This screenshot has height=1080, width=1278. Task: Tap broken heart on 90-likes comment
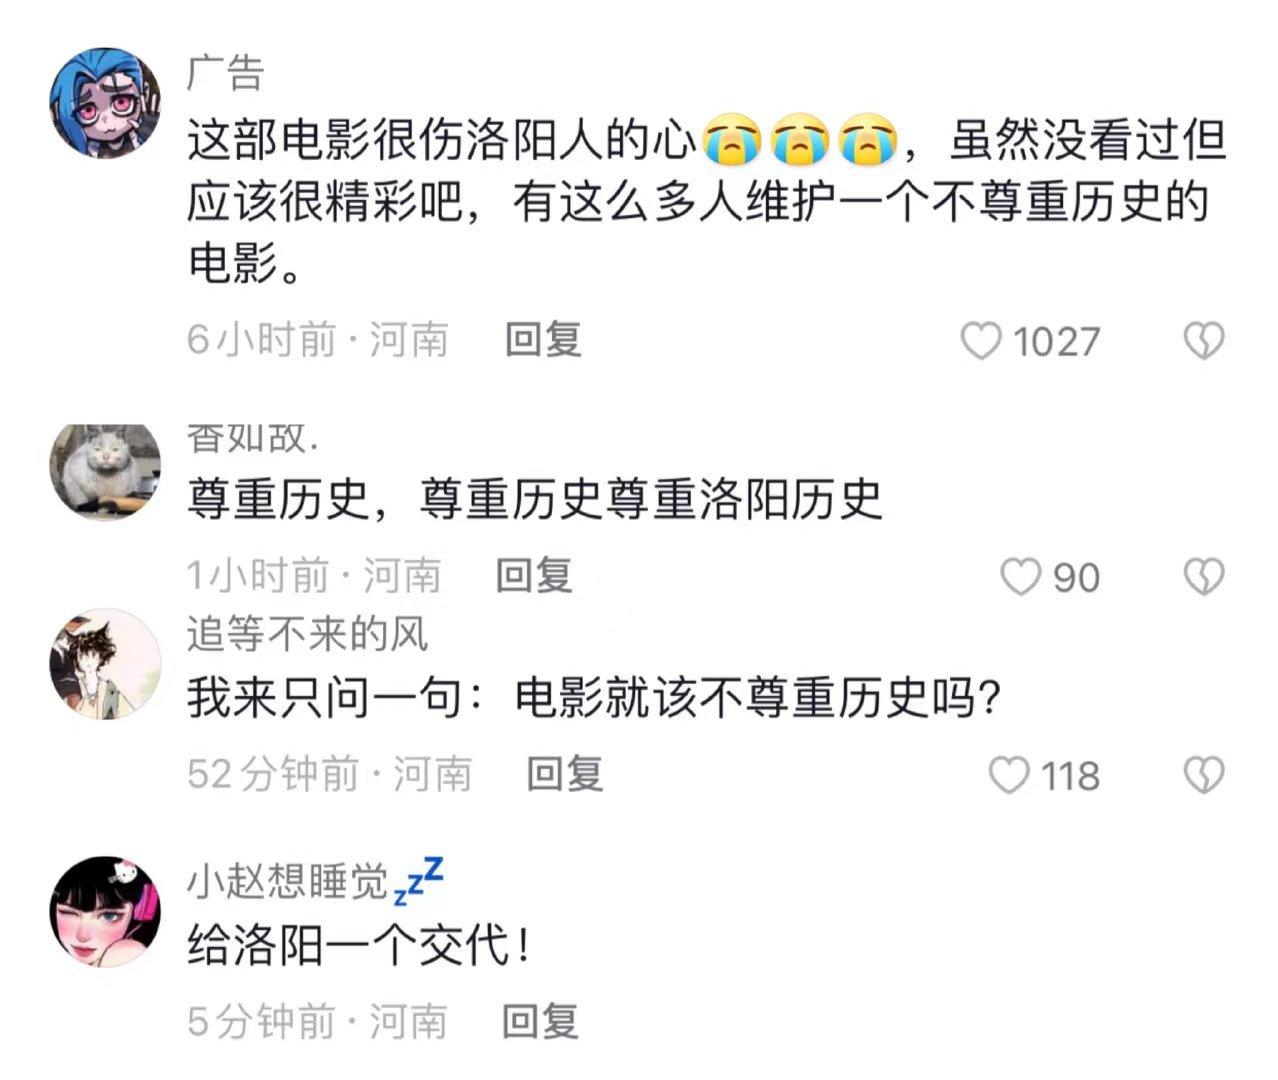tap(1204, 577)
